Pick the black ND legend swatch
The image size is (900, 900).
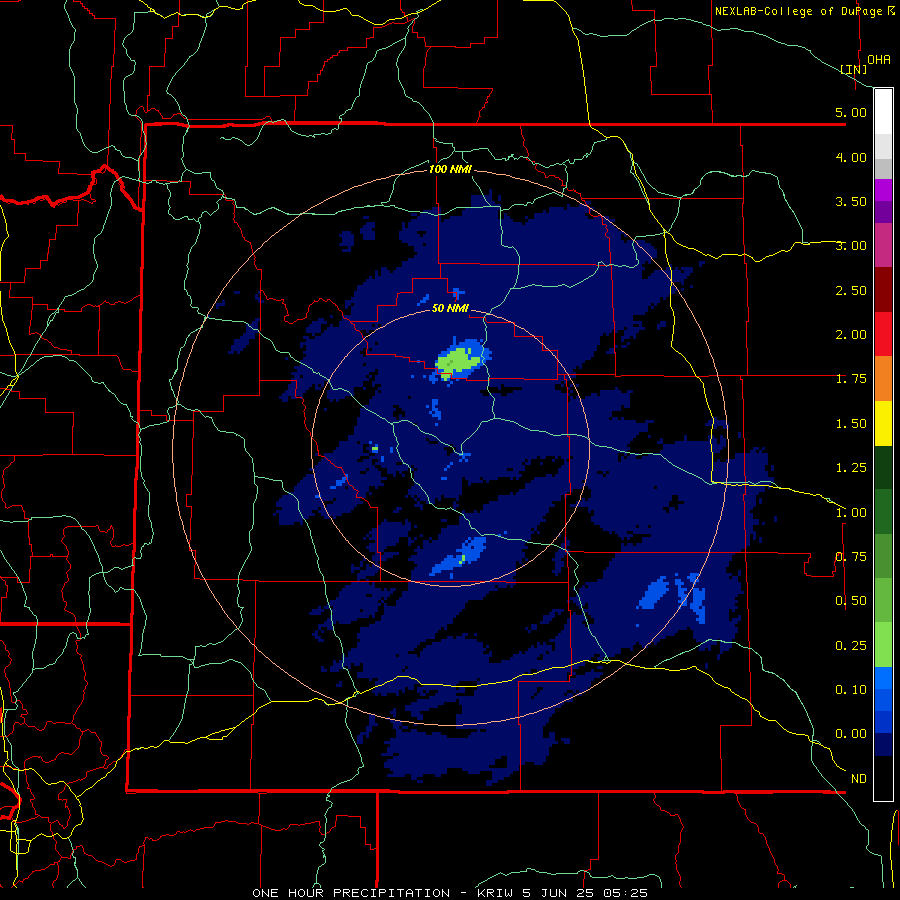[x=883, y=778]
